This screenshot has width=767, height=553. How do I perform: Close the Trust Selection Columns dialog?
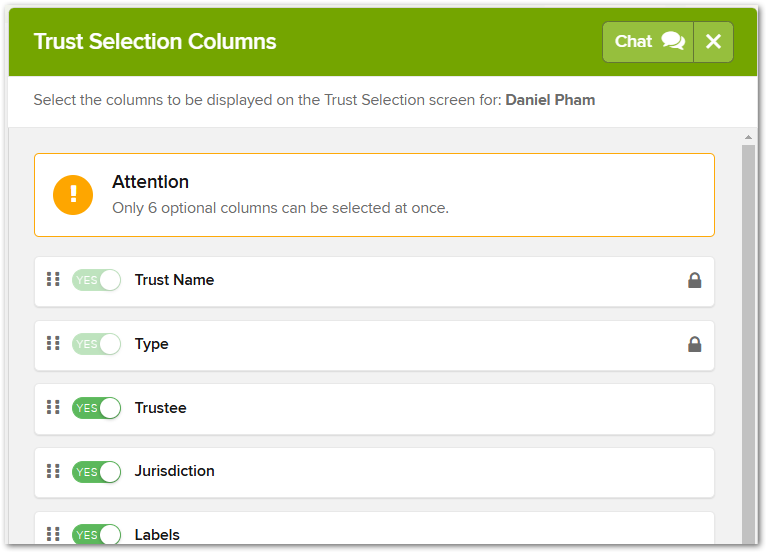(x=714, y=42)
